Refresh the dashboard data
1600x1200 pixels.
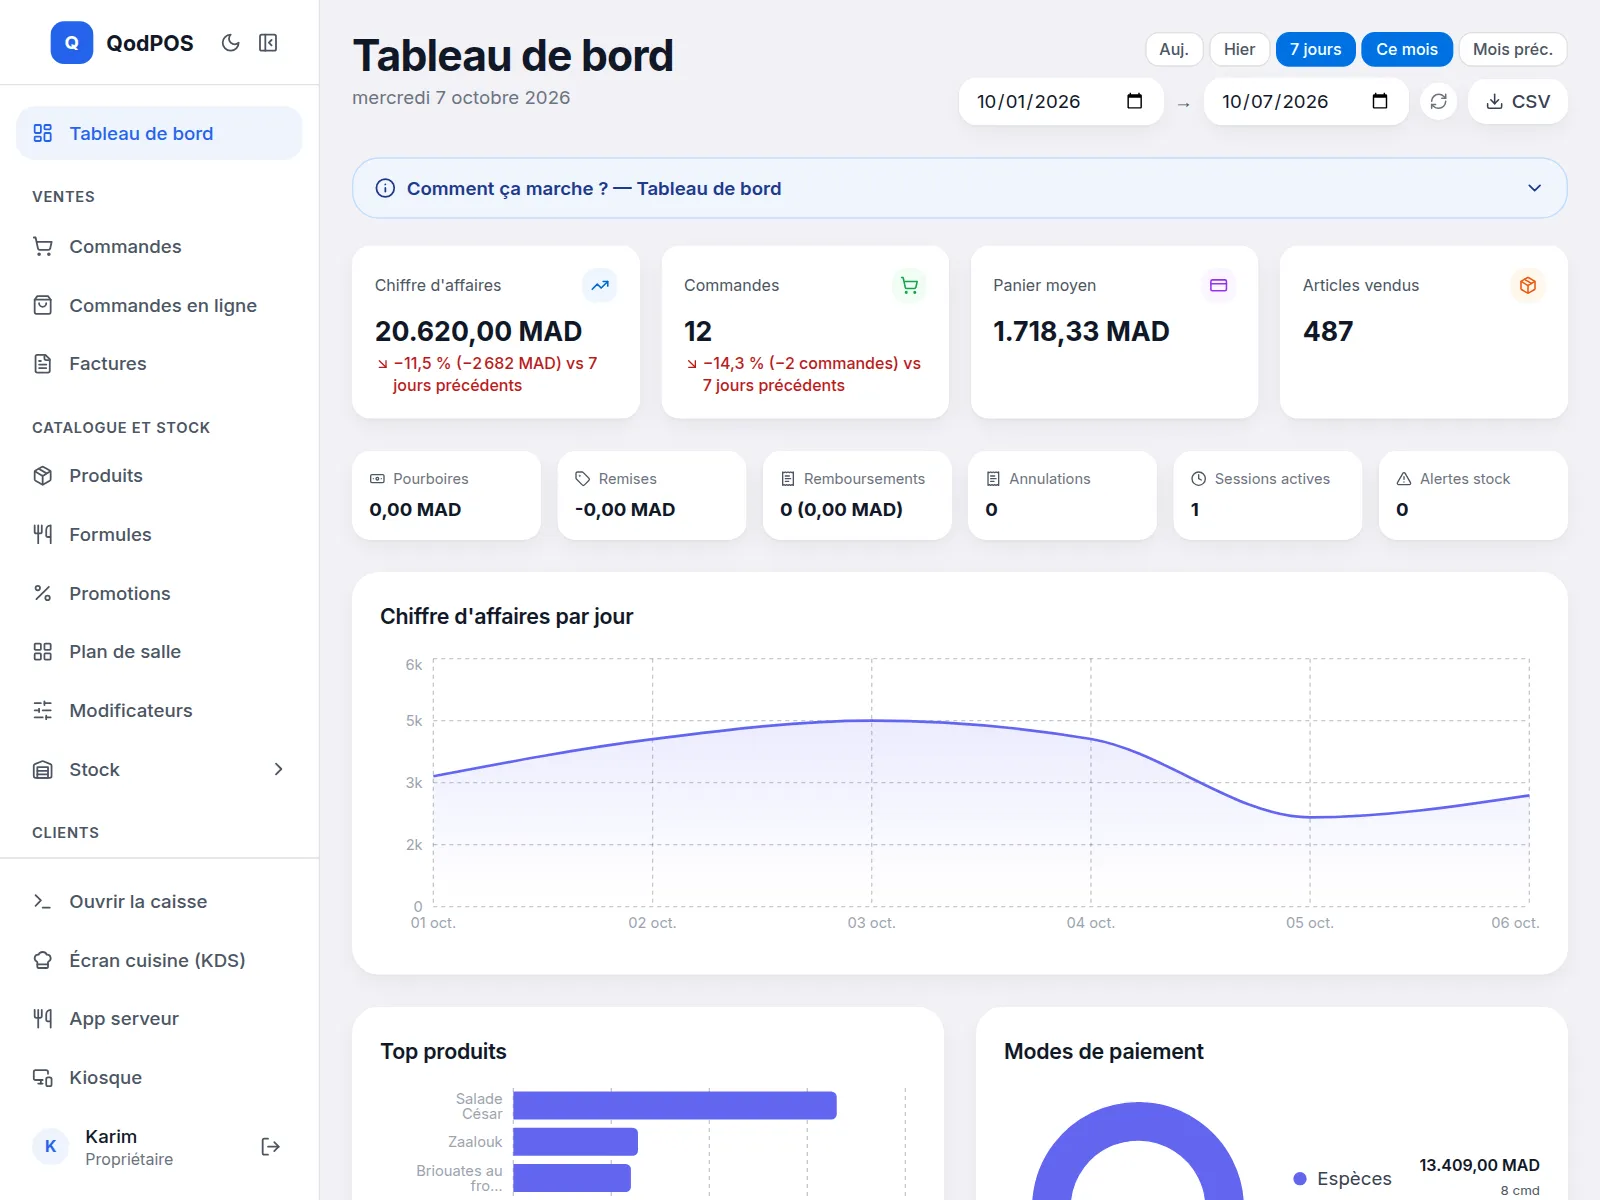click(1438, 101)
